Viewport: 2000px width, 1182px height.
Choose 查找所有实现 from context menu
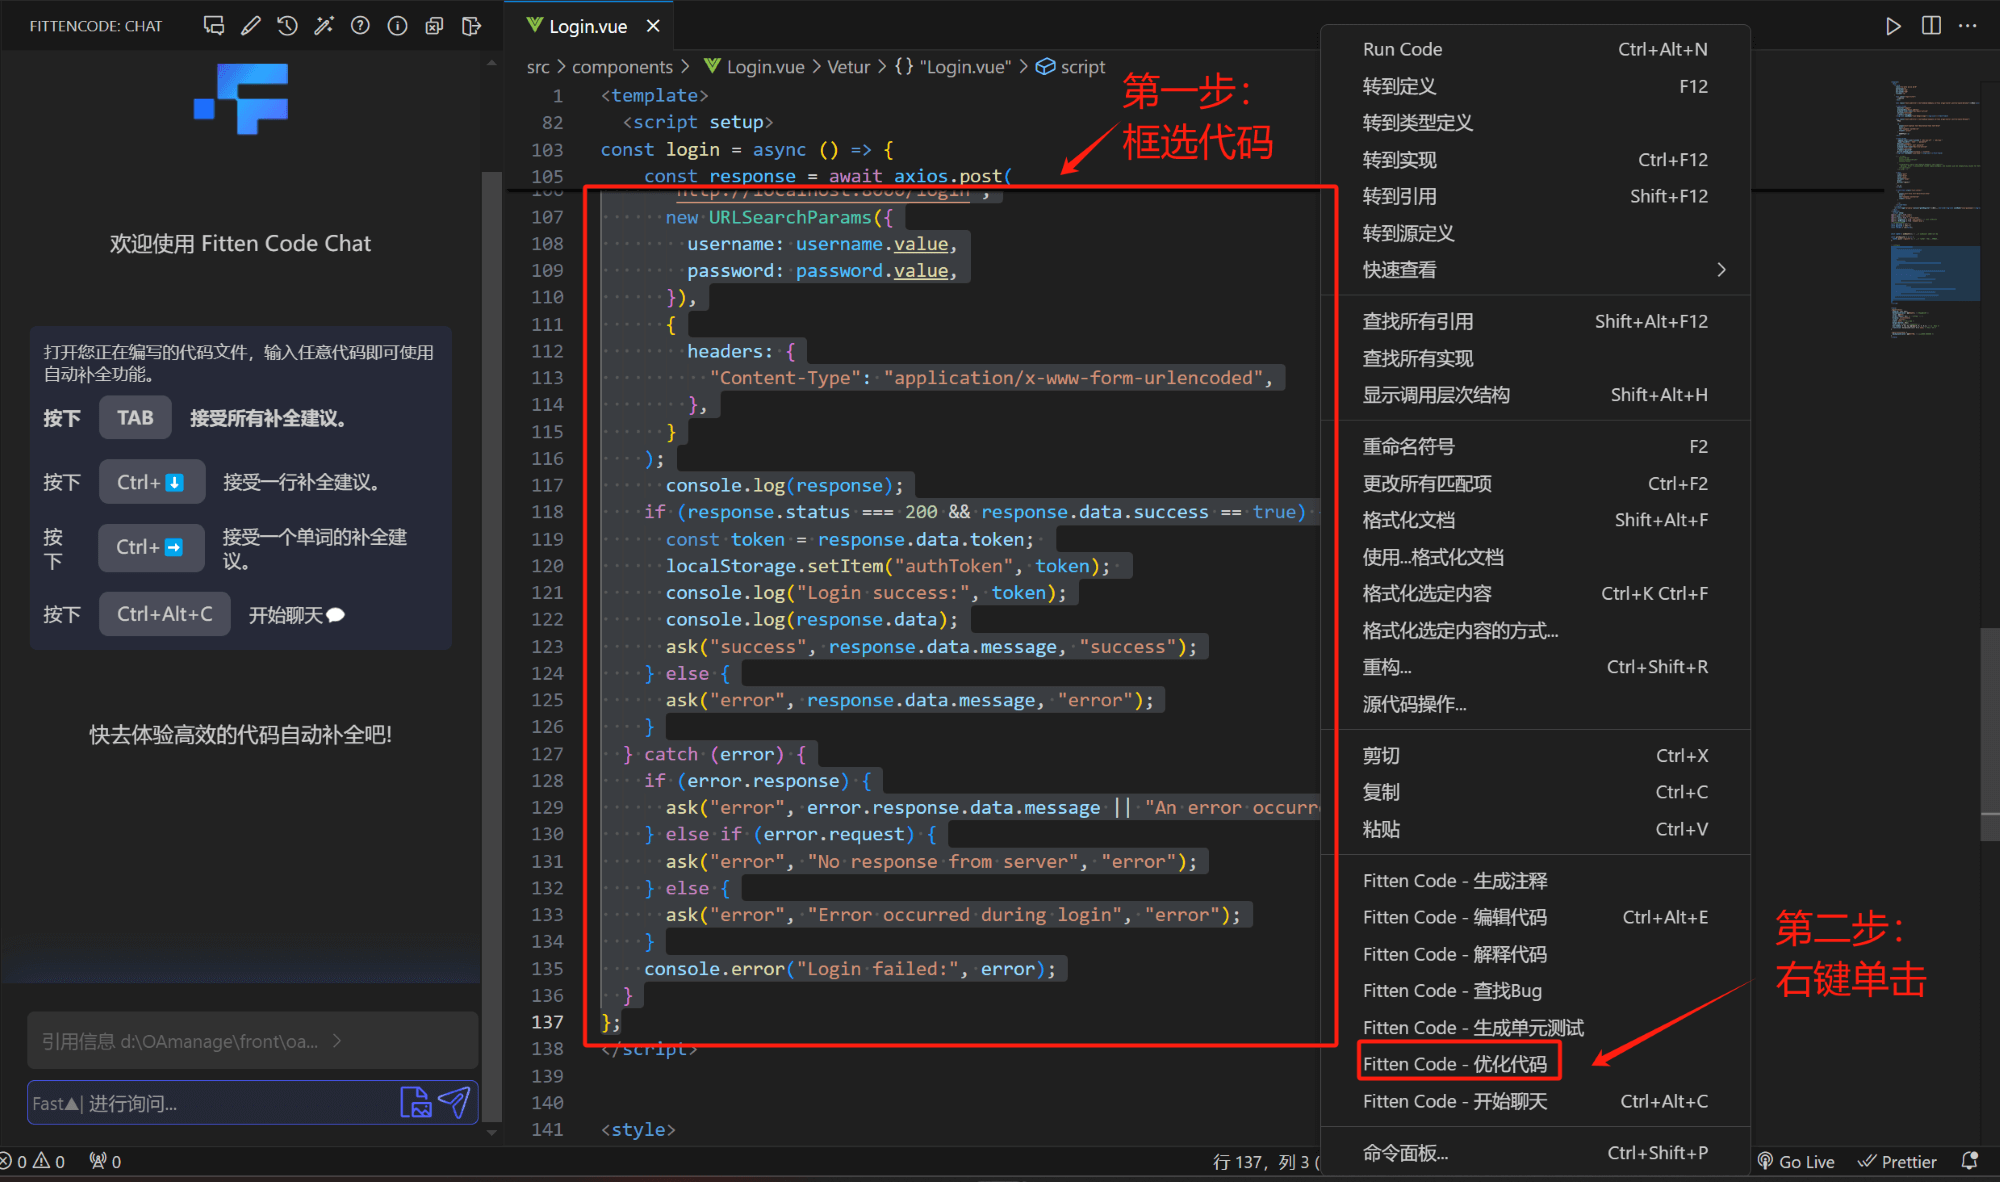tap(1535, 358)
